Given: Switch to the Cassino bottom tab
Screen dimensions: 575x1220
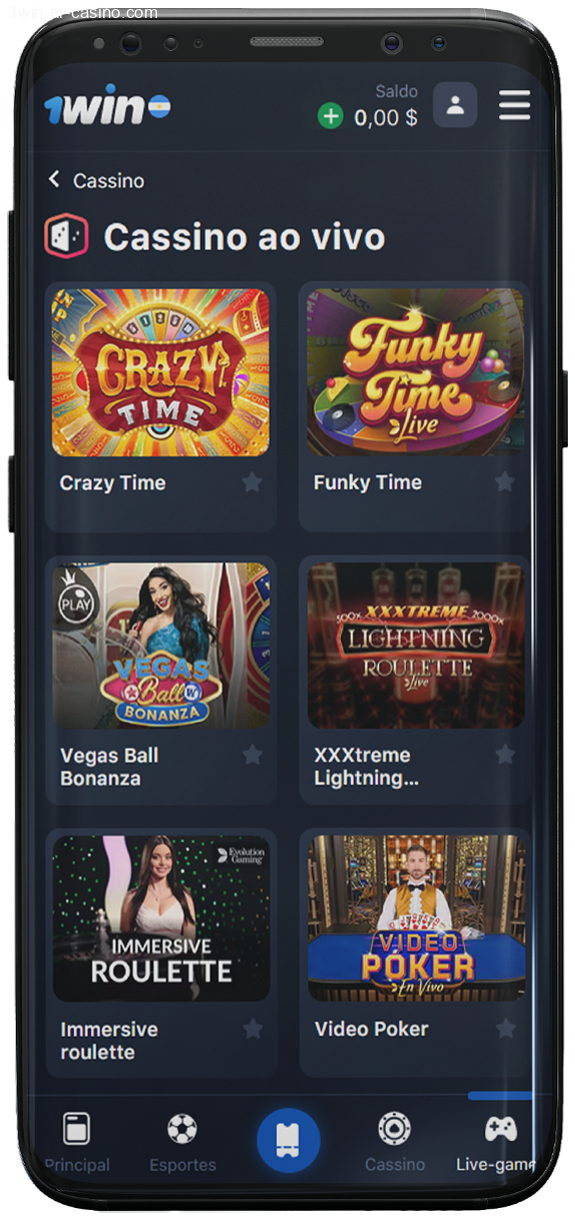Looking at the screenshot, I should click(394, 1142).
